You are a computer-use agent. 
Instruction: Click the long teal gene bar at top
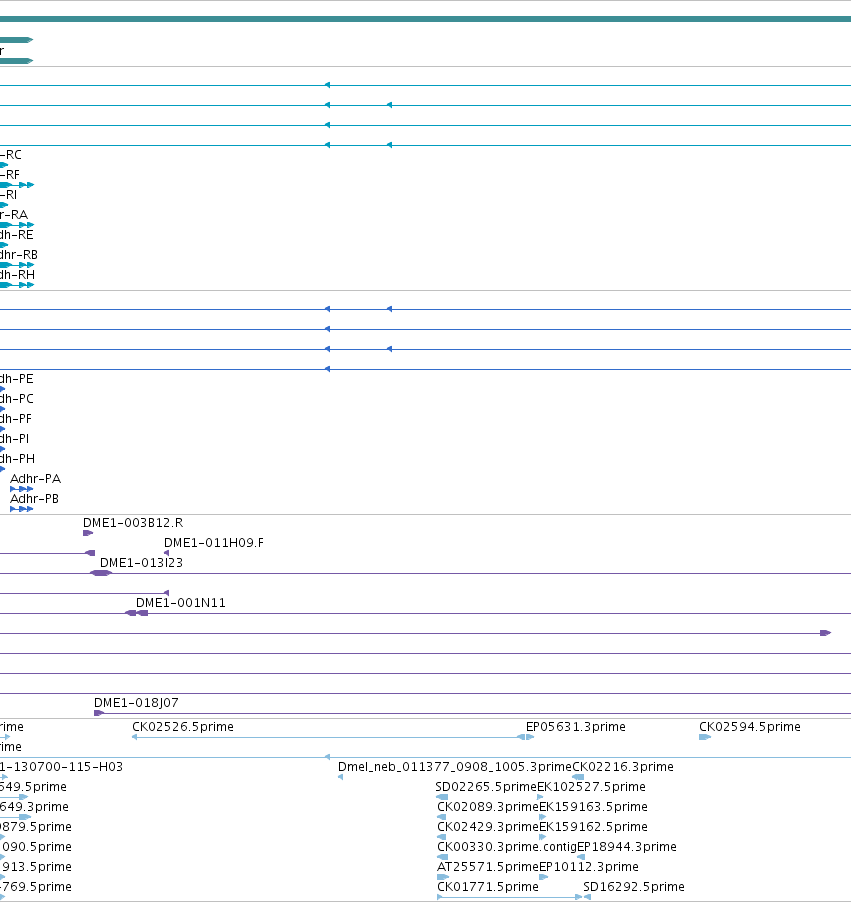[x=425, y=19]
